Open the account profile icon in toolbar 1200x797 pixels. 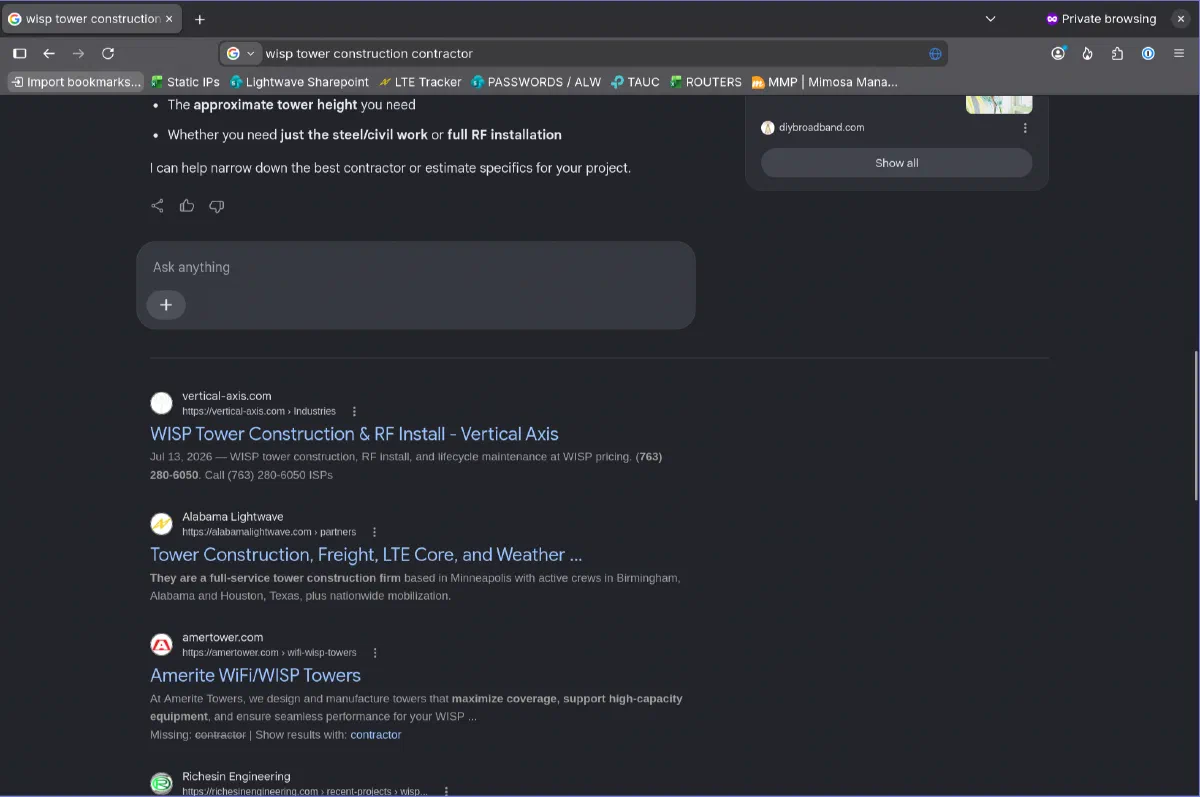[x=1058, y=53]
